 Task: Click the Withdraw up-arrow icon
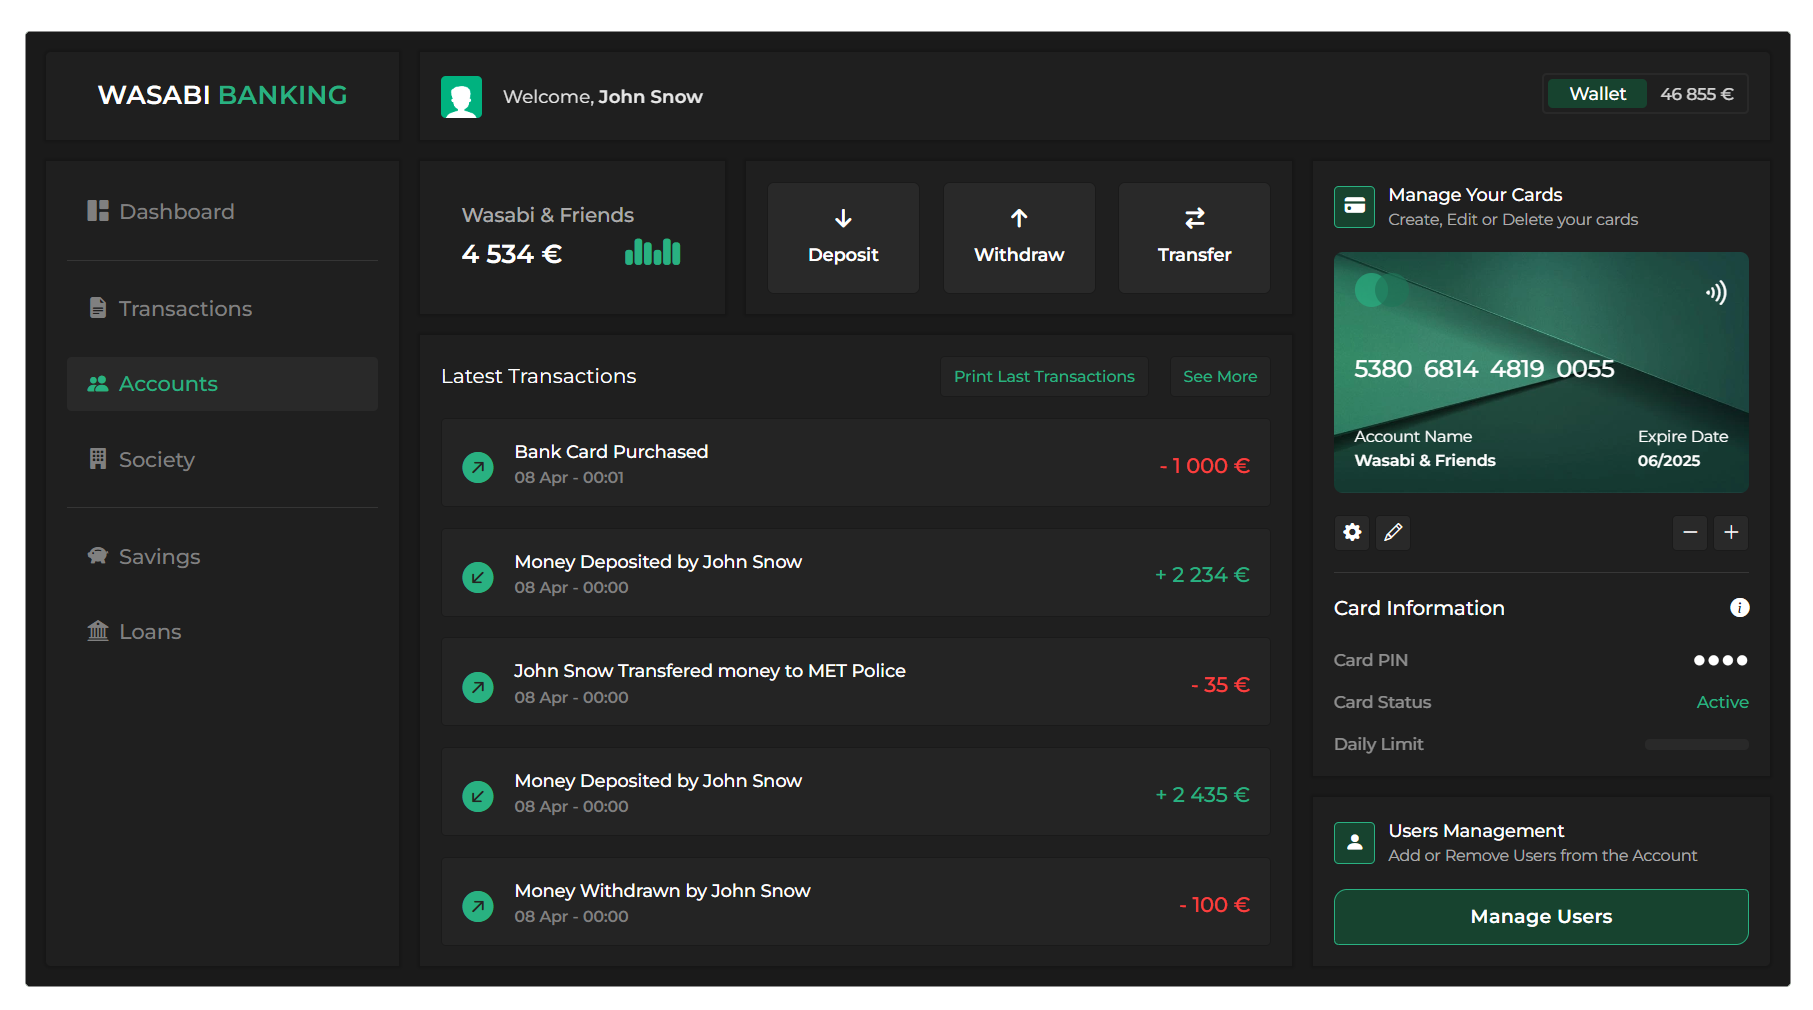1018,218
